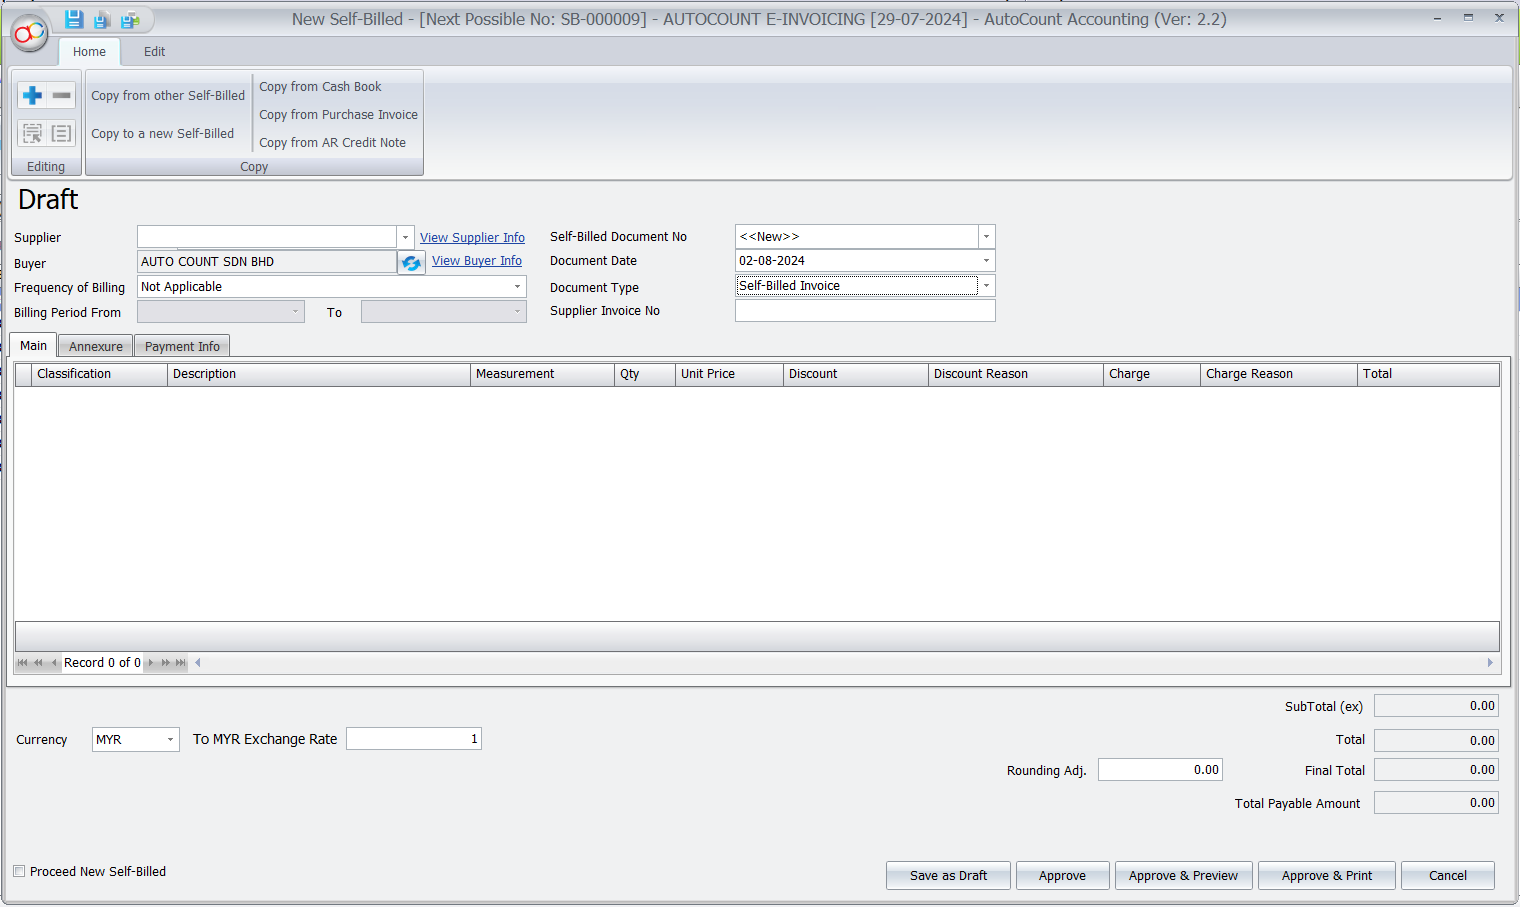The height and width of the screenshot is (907, 1520).
Task: Open the Edit ribbon tab
Action: [x=154, y=52]
